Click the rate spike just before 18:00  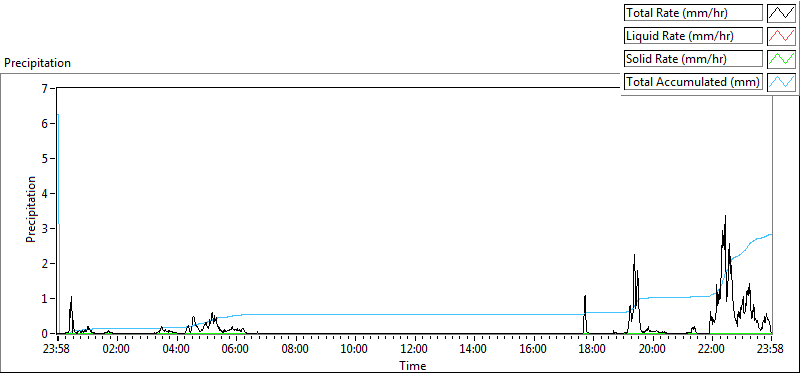(585, 297)
